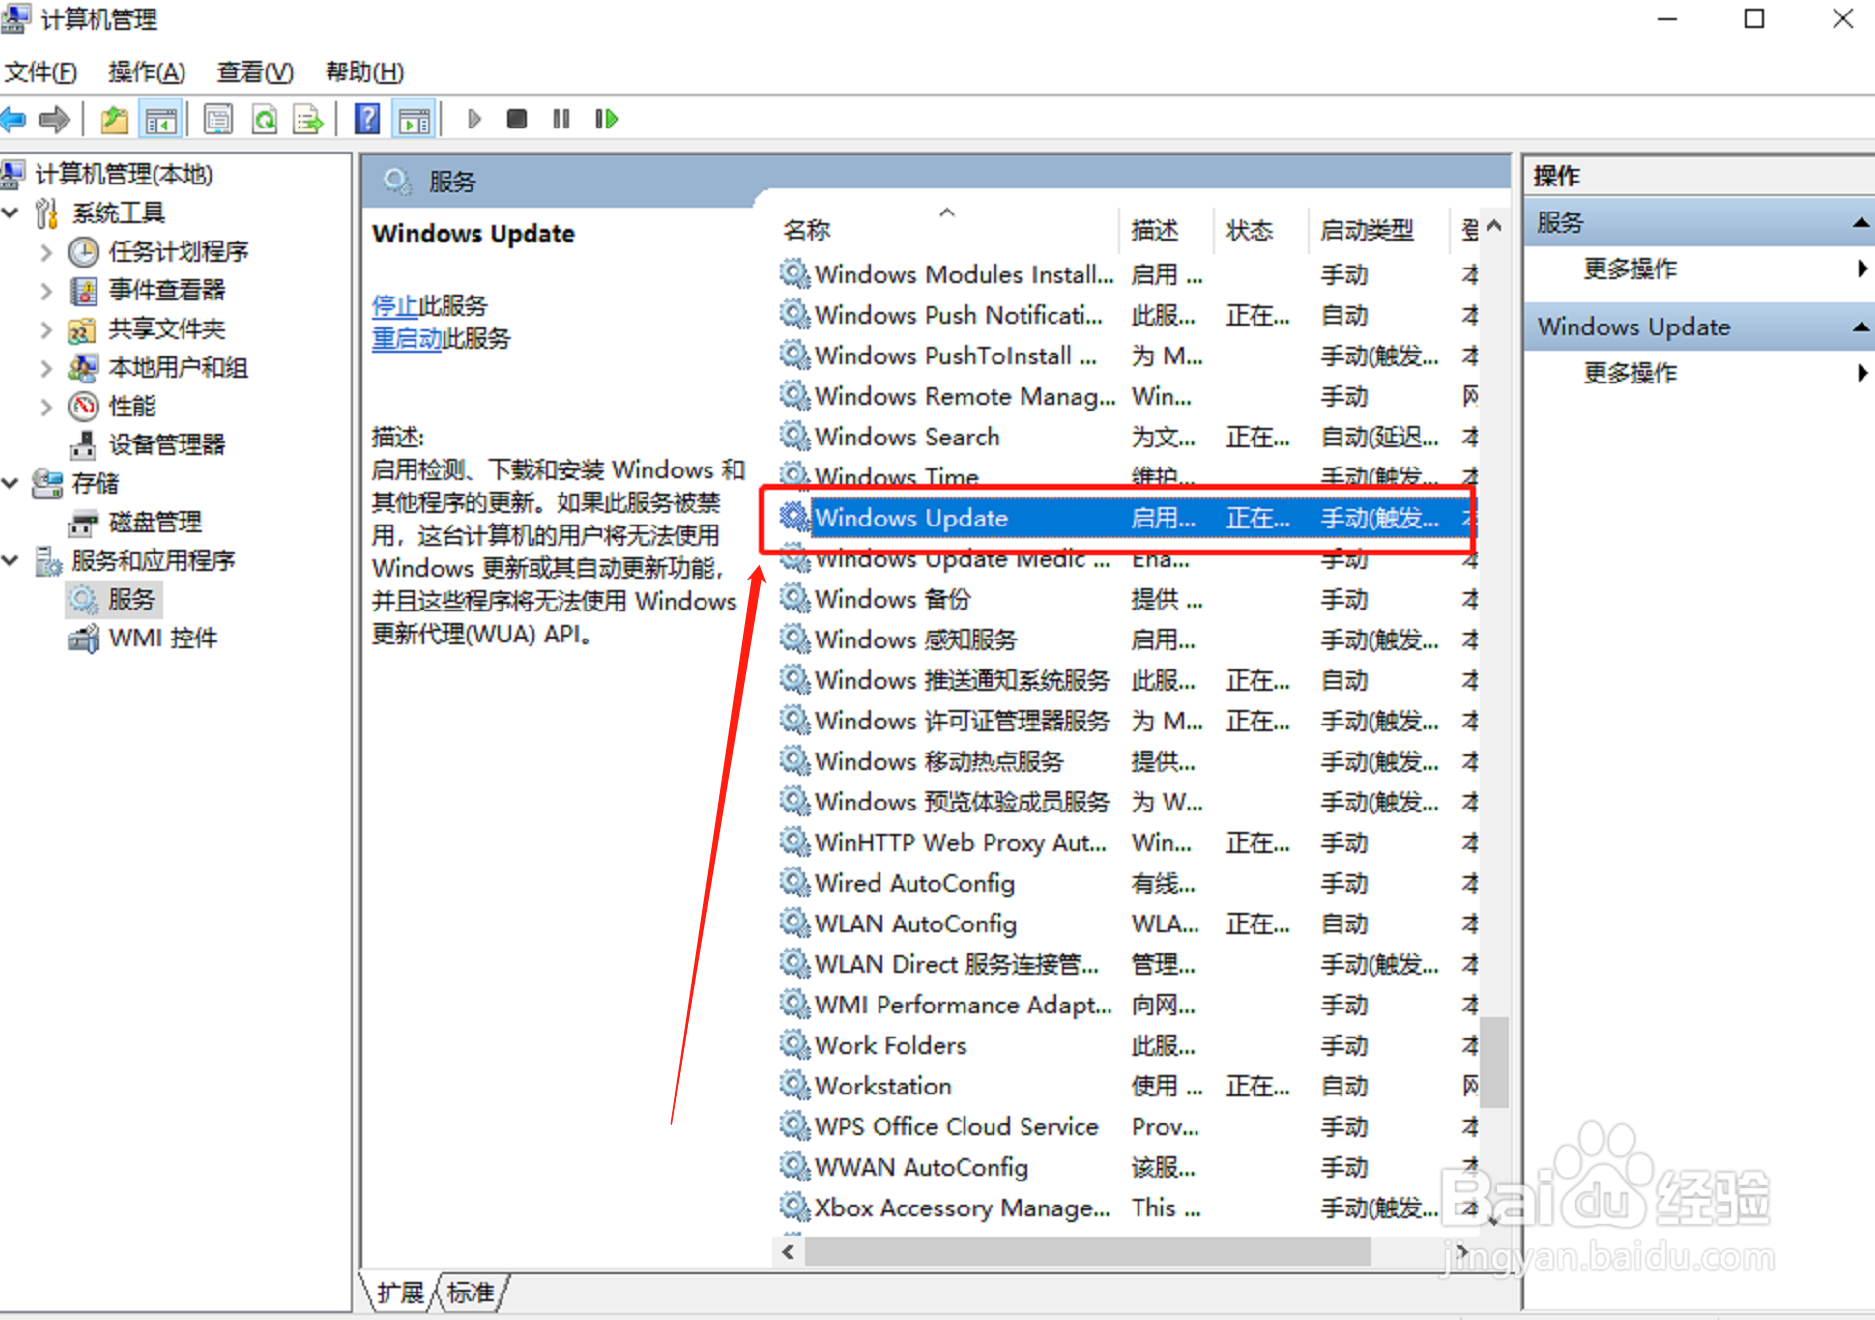Click the Properties toolbar icon
The width and height of the screenshot is (1875, 1320).
point(218,120)
